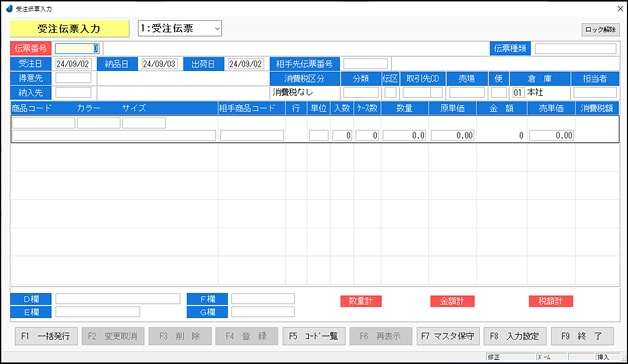Image resolution: width=628 pixels, height=364 pixels.
Task: Click the E欄 input field
Action: click(x=98, y=312)
